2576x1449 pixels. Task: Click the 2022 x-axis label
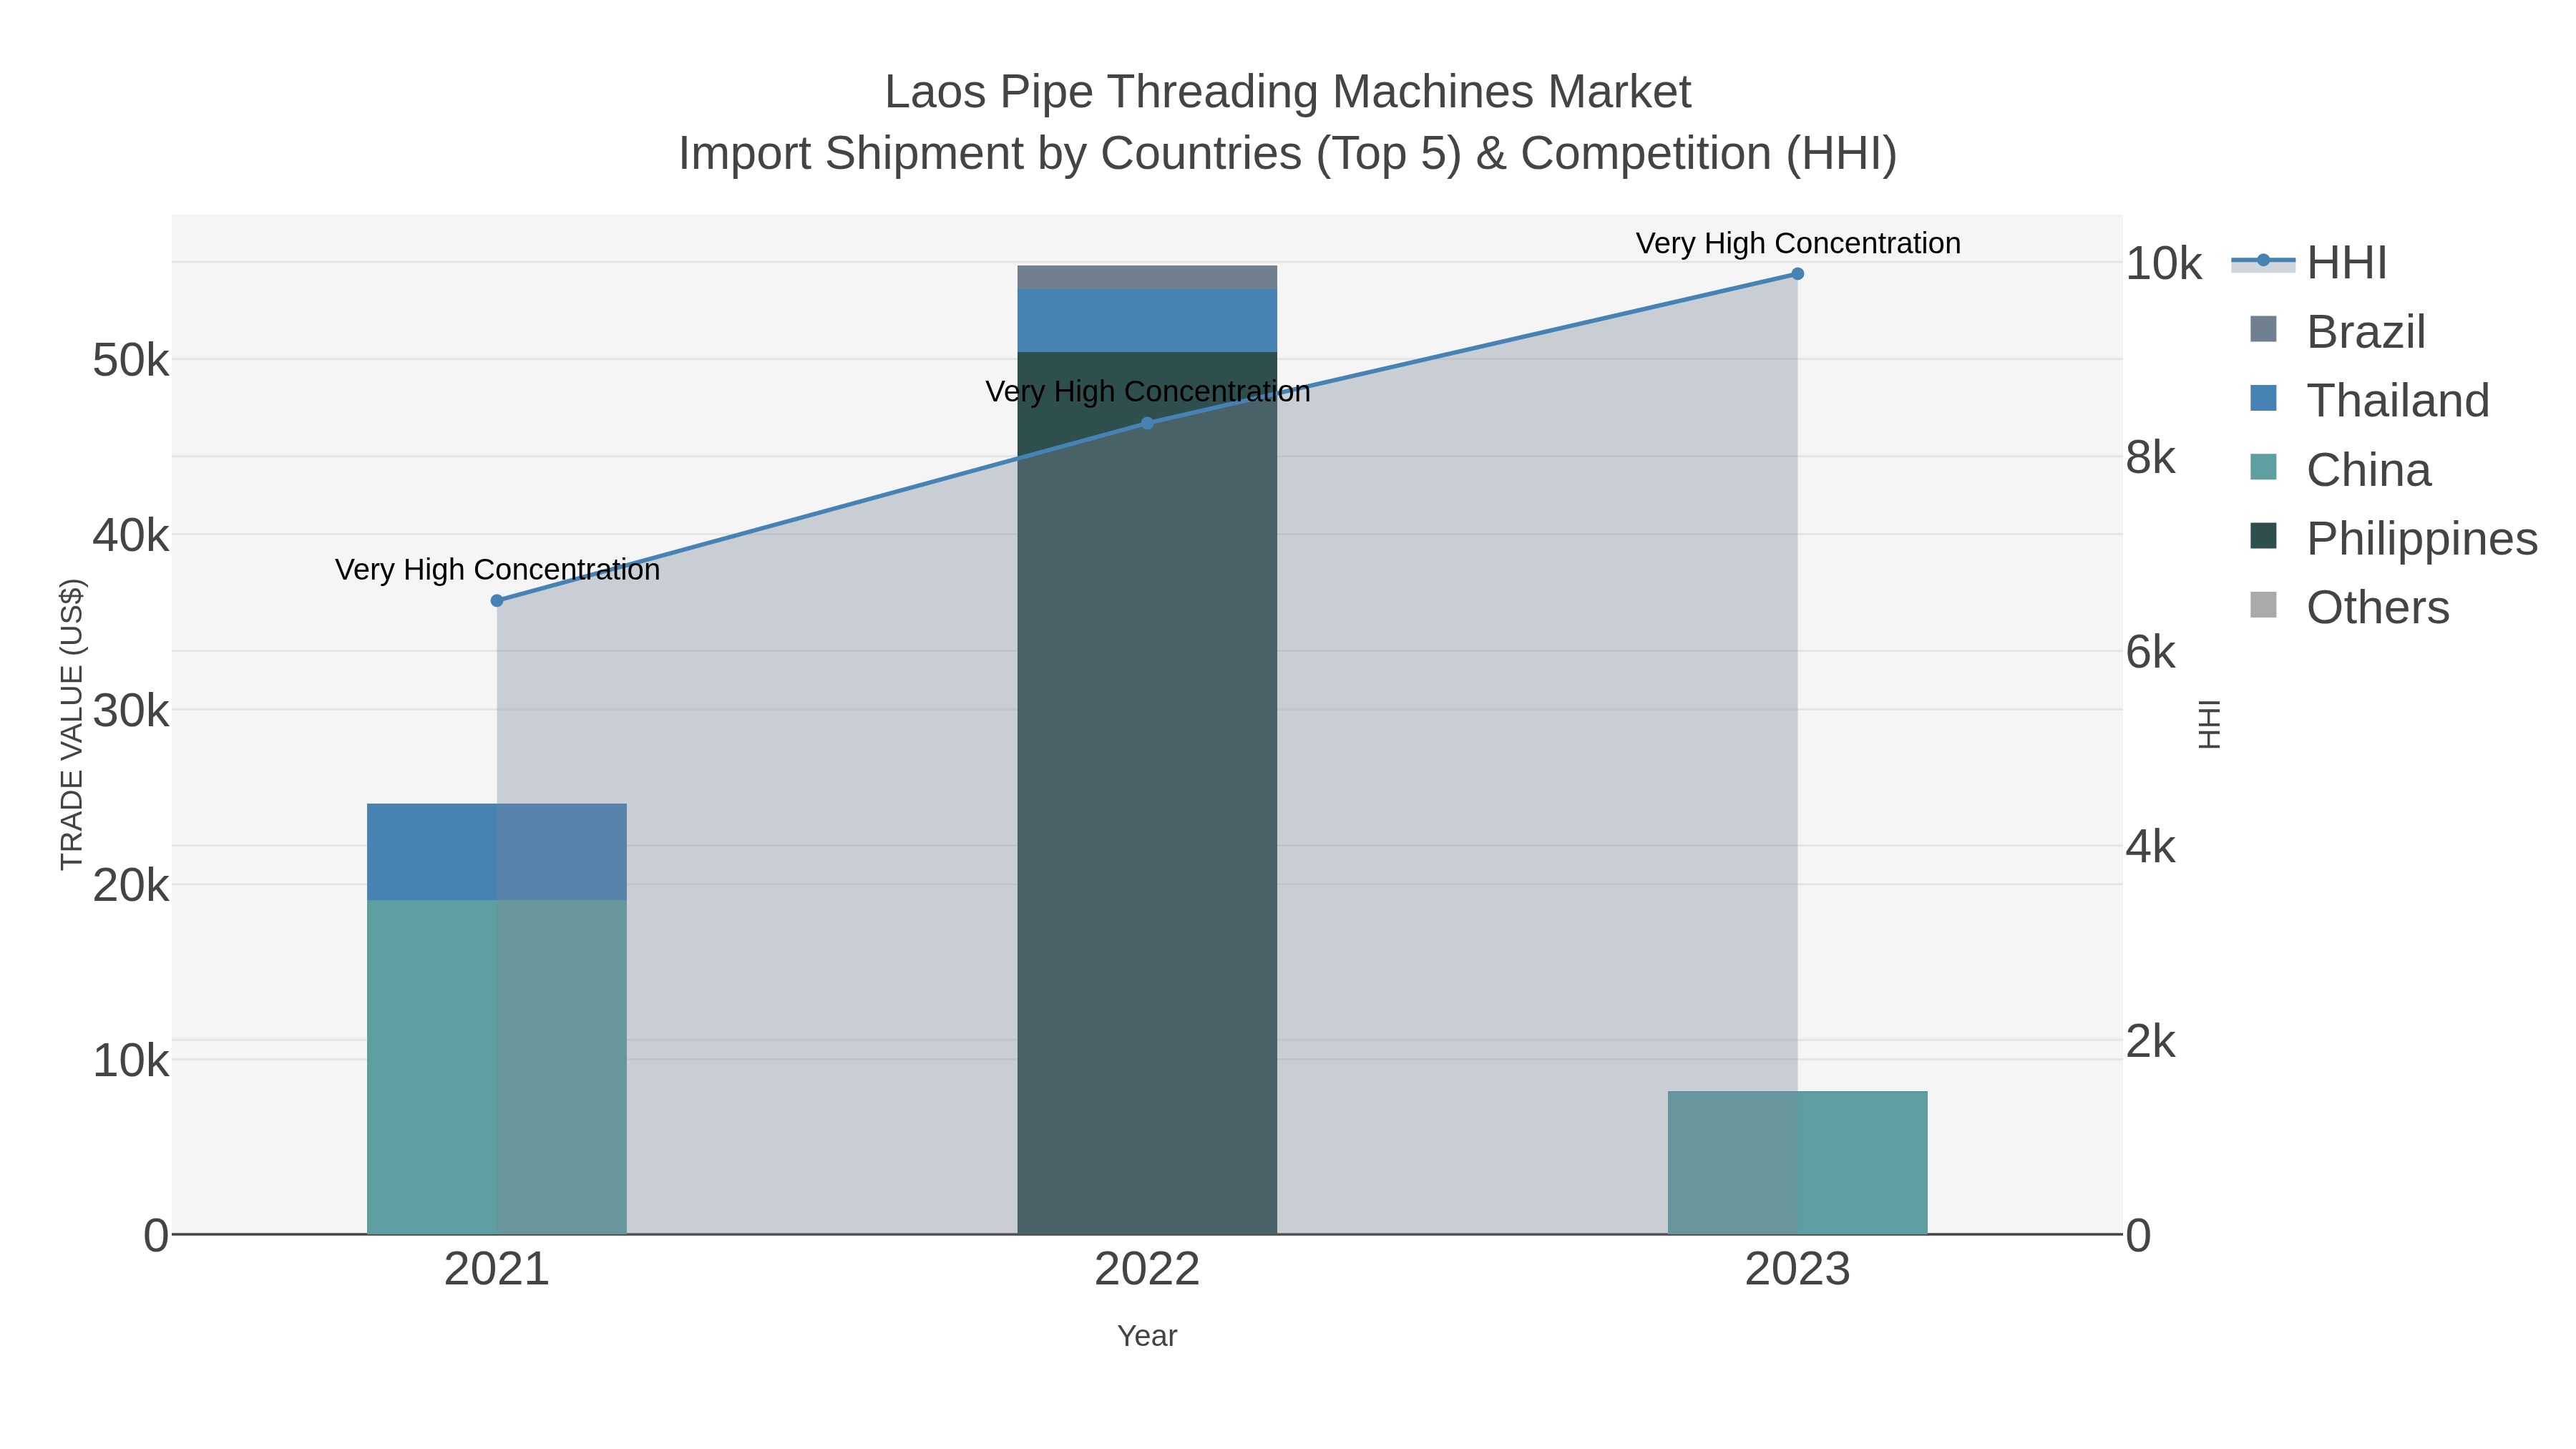[x=1147, y=1269]
